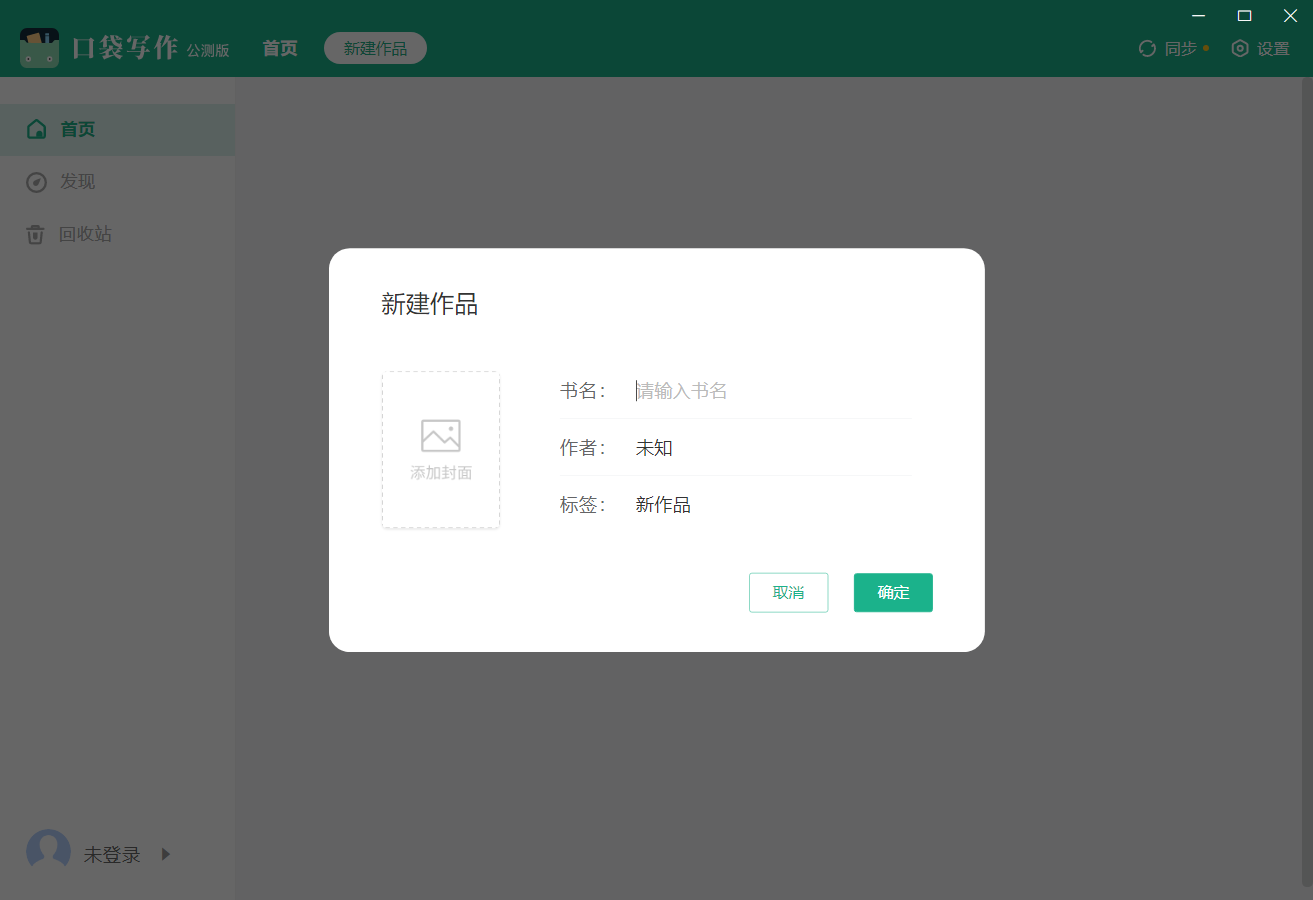Open 发现 compass icon in sidebar

[36, 182]
